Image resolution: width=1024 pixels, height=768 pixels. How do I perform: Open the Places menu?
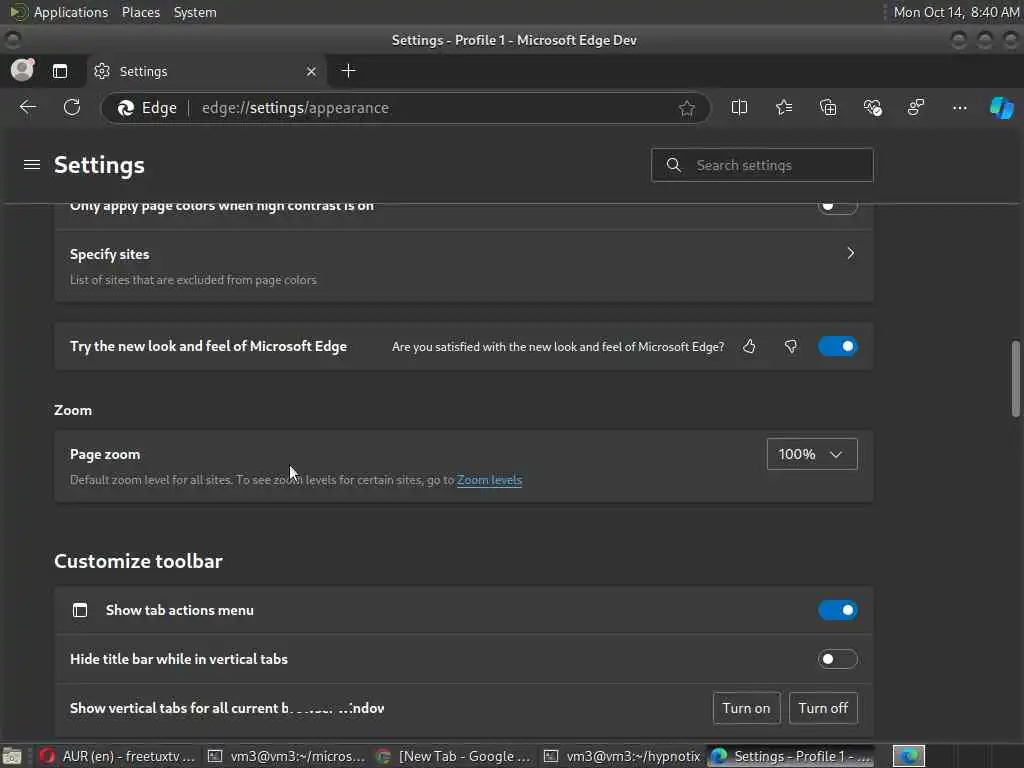(140, 12)
